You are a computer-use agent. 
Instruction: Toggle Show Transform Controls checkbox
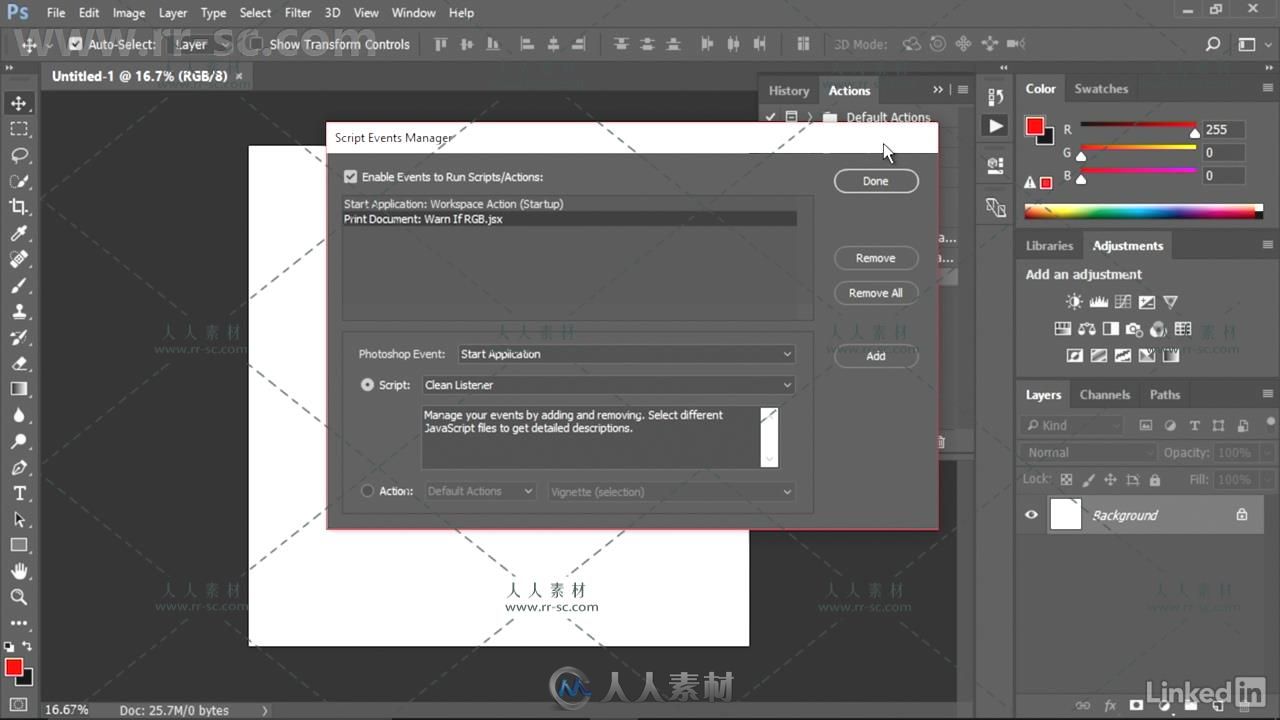click(256, 44)
